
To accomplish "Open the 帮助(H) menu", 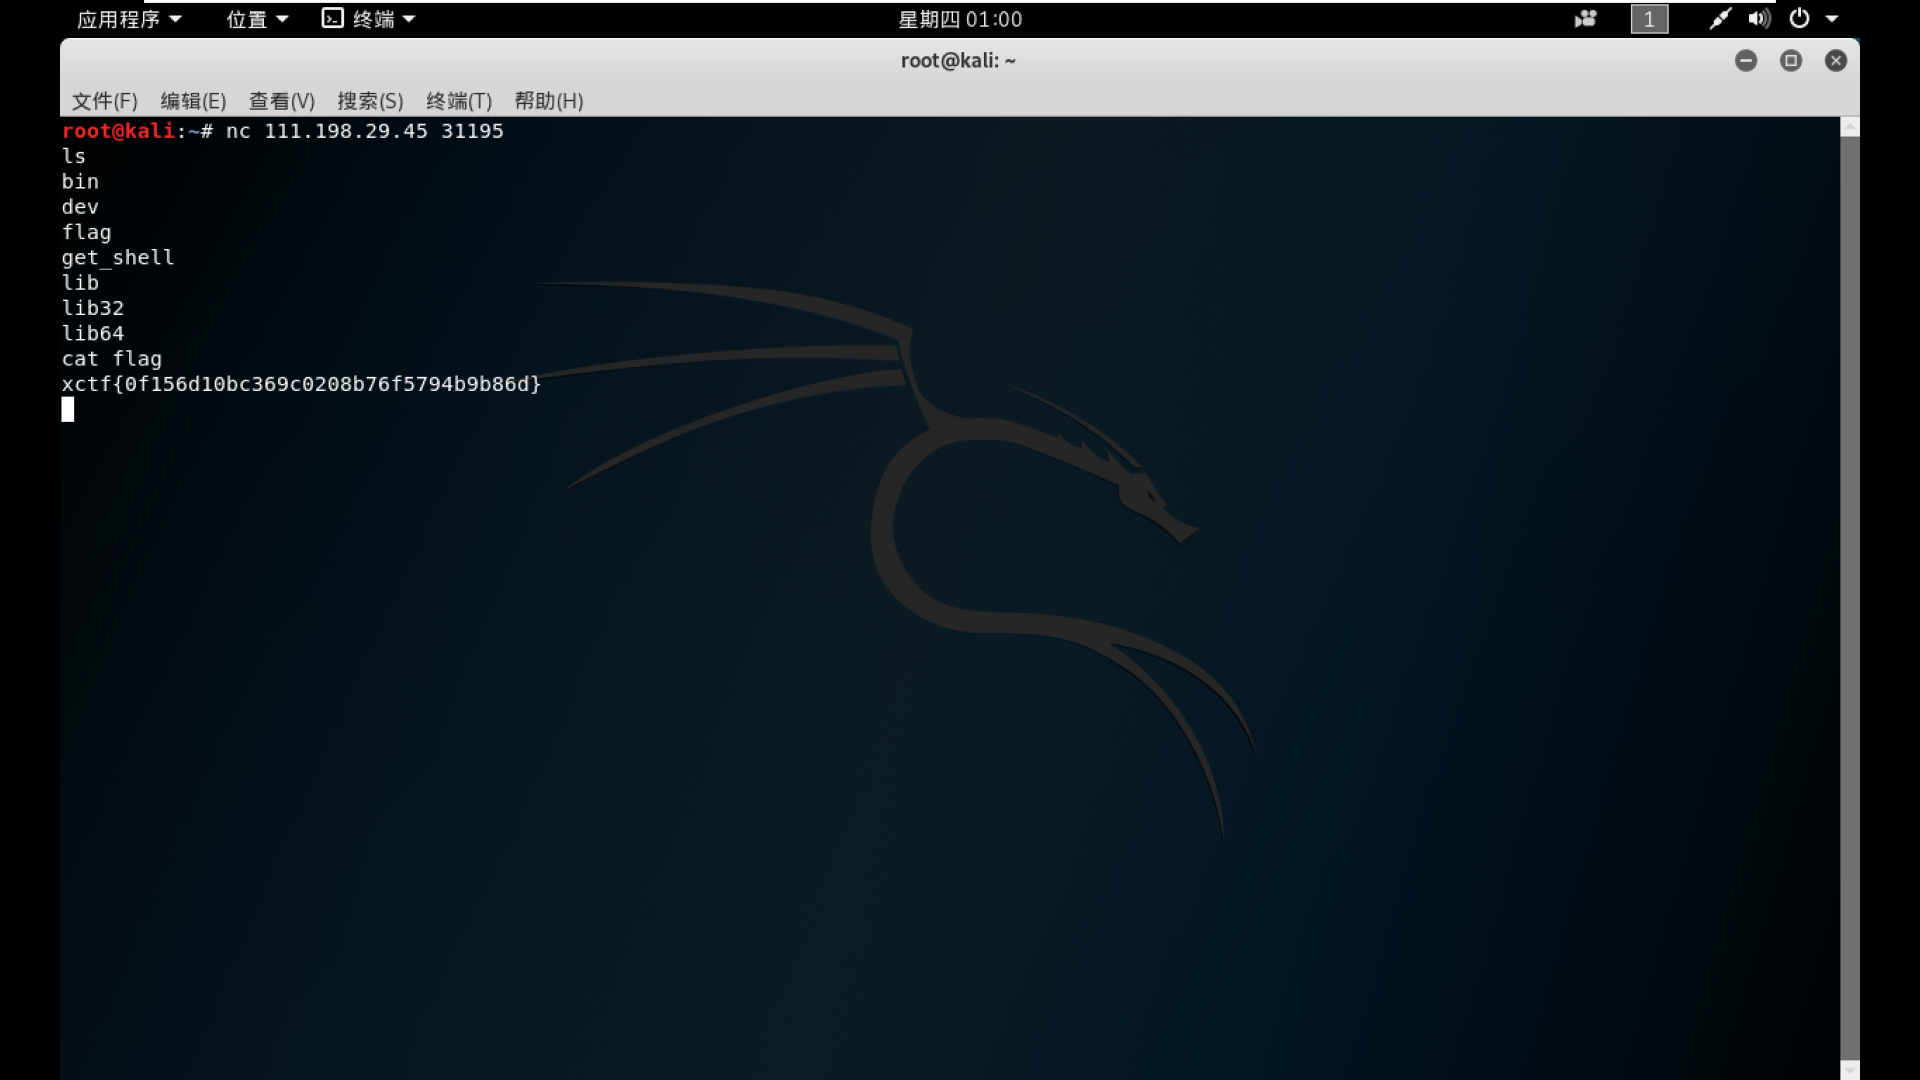I will (x=548, y=101).
